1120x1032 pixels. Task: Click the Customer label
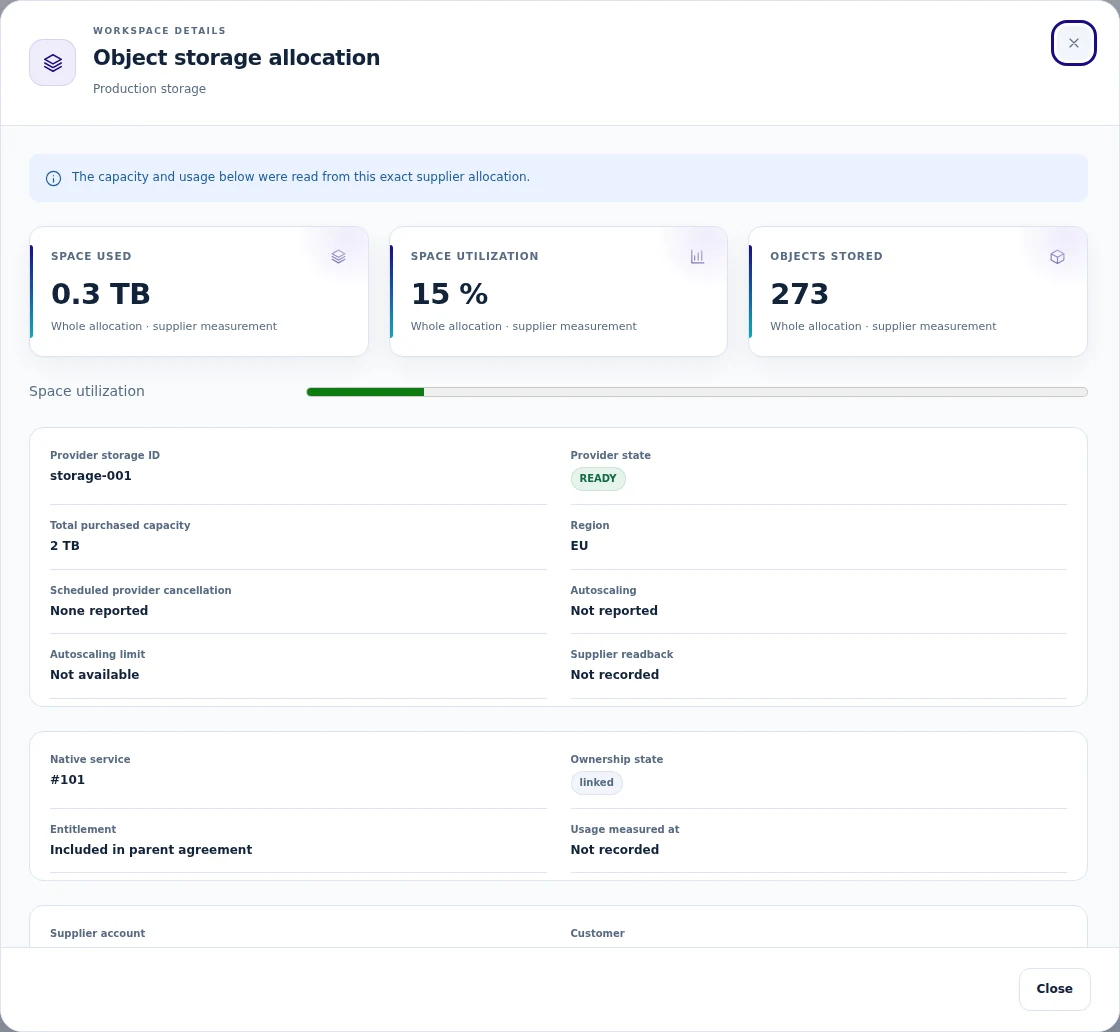(597, 933)
